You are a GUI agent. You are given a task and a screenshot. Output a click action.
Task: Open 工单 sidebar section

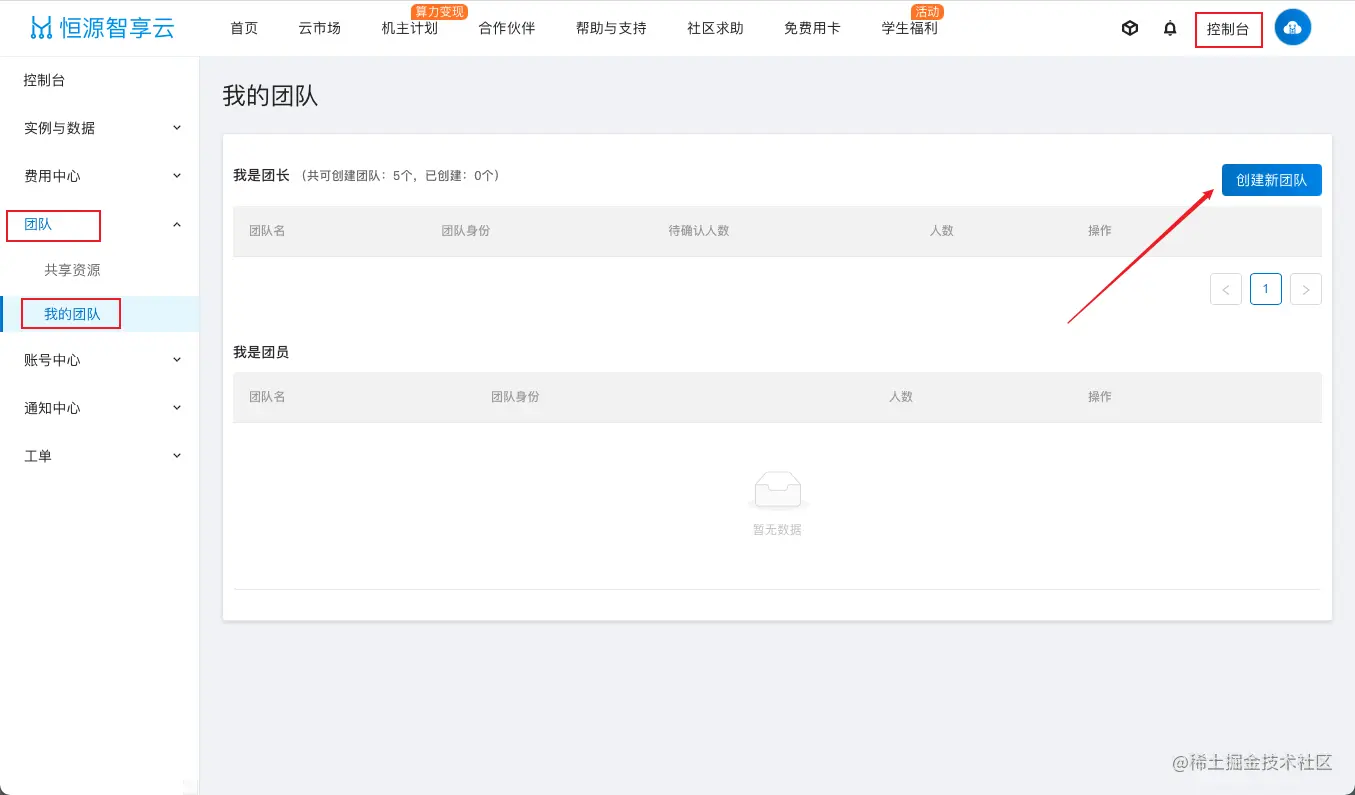[x=38, y=456]
